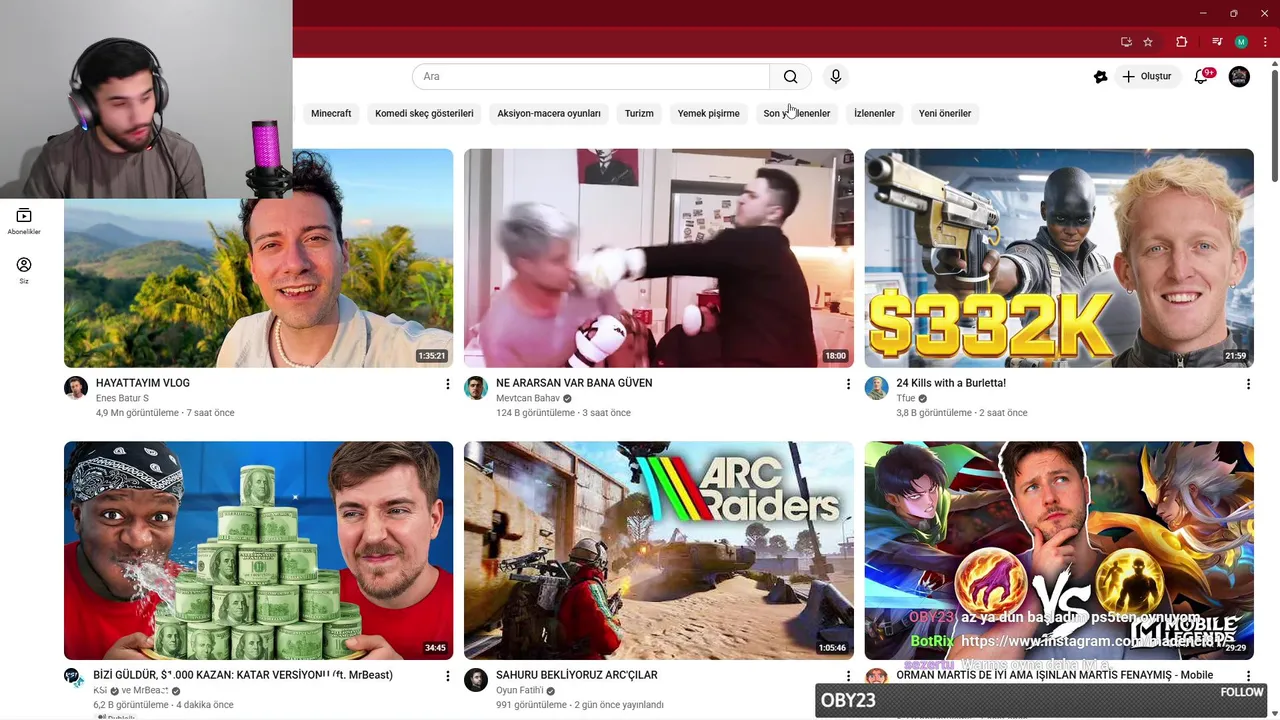1280x720 pixels.
Task: Open YouTube account avatar menu
Action: coord(1239,77)
